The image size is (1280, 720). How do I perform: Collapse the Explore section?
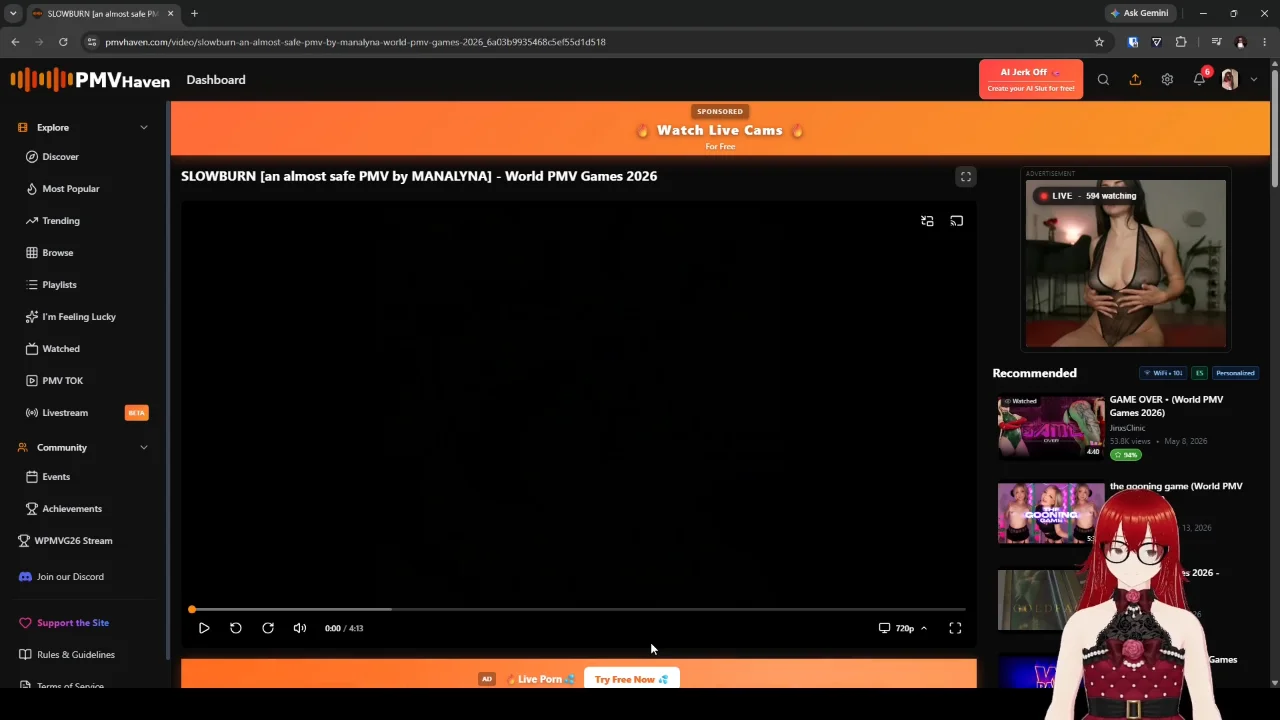(144, 128)
